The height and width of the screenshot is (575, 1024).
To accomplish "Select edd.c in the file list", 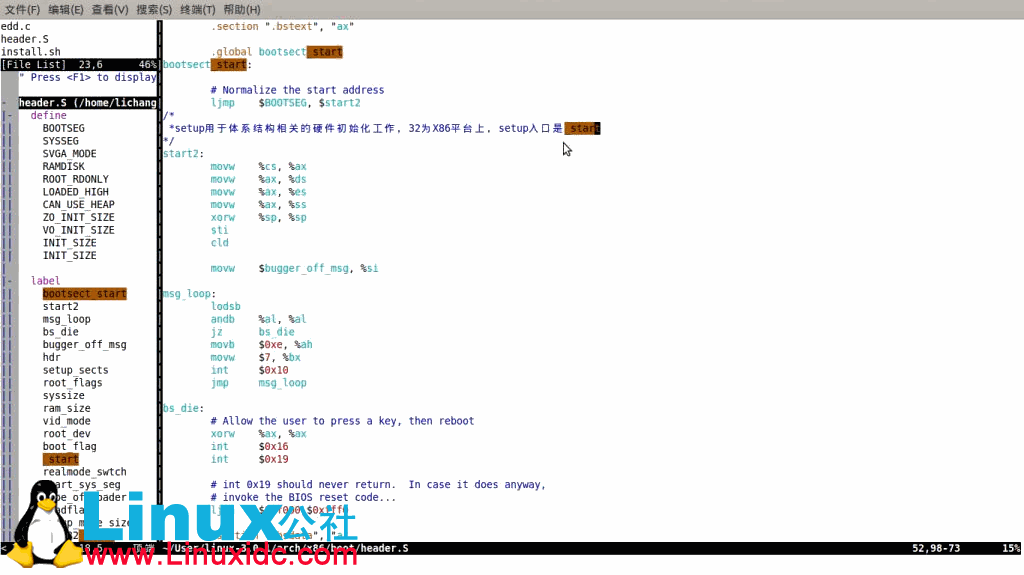I will pos(16,26).
